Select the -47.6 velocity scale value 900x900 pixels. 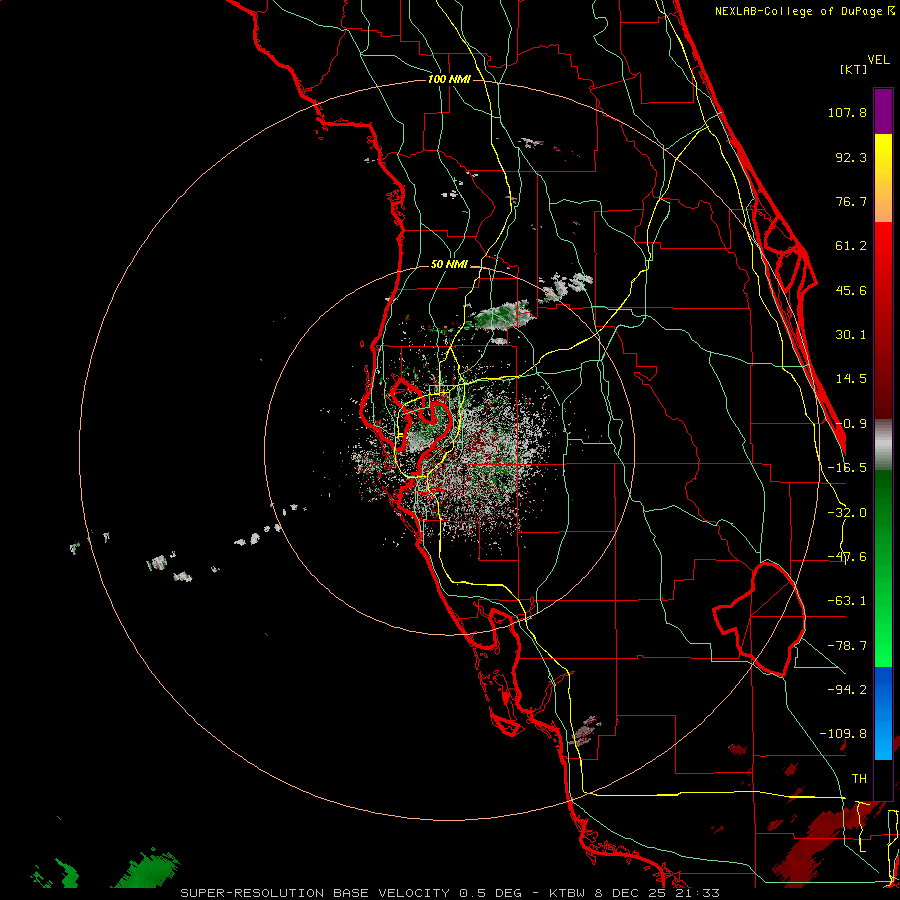point(847,557)
